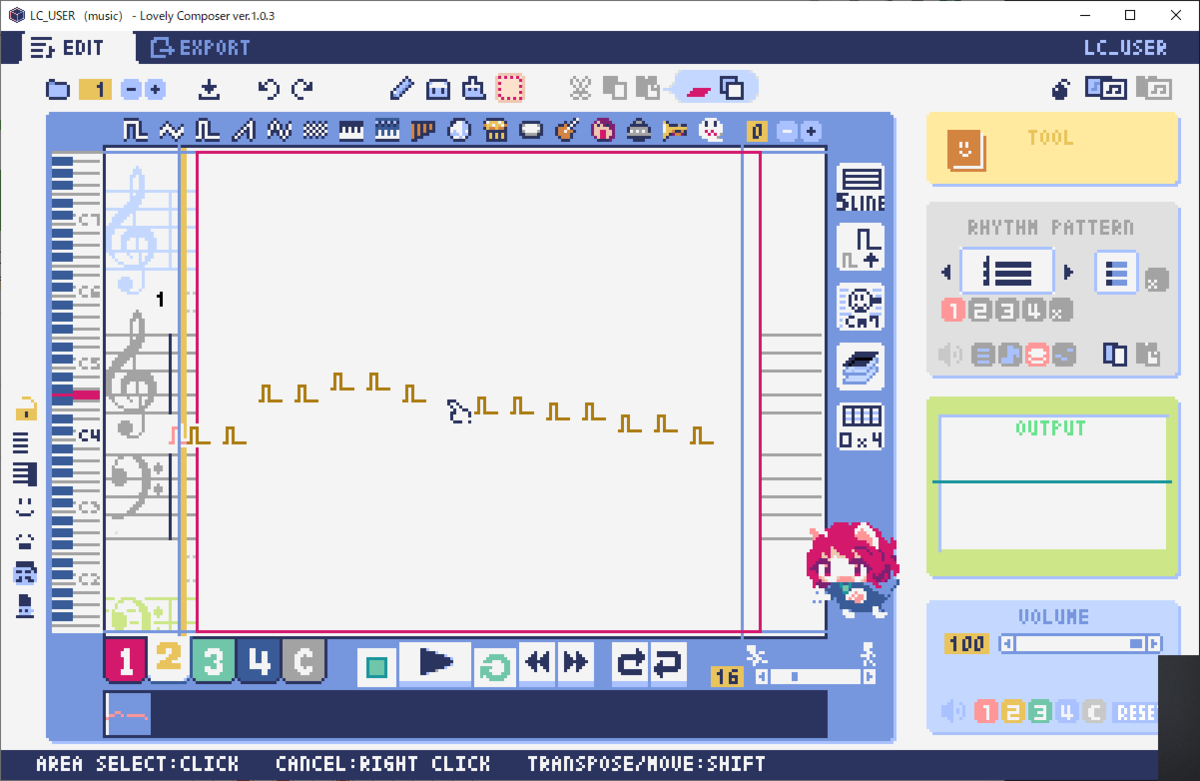Click the volume slider track

1081,644
